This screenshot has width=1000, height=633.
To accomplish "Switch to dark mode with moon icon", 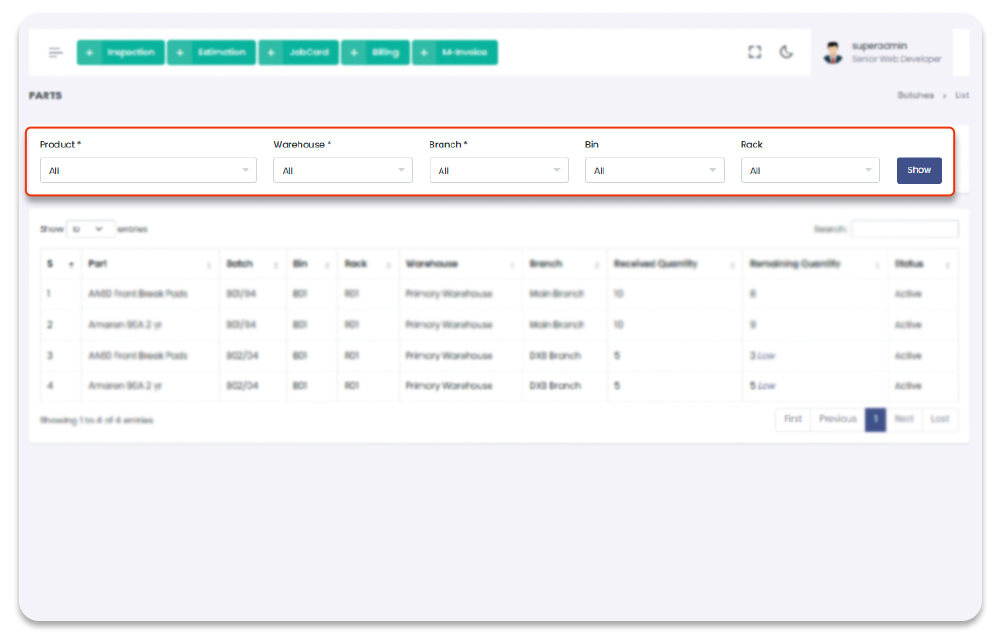I will 786,53.
